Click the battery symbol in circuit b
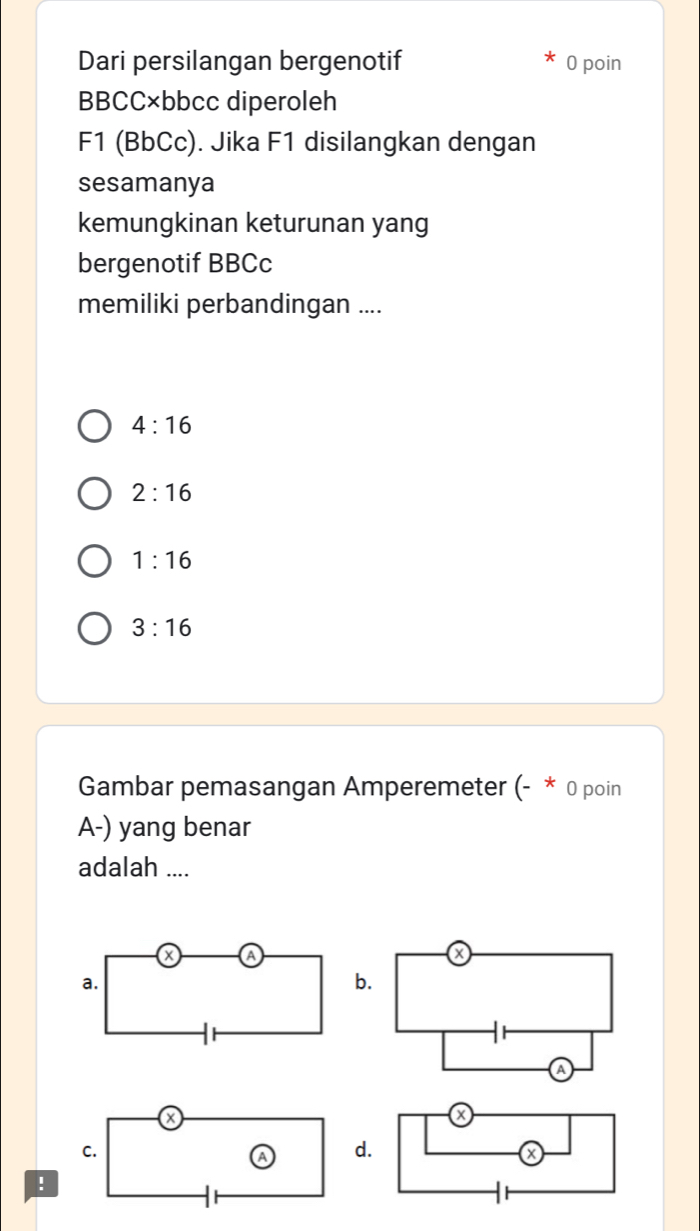This screenshot has height=1231, width=700. 498,1030
